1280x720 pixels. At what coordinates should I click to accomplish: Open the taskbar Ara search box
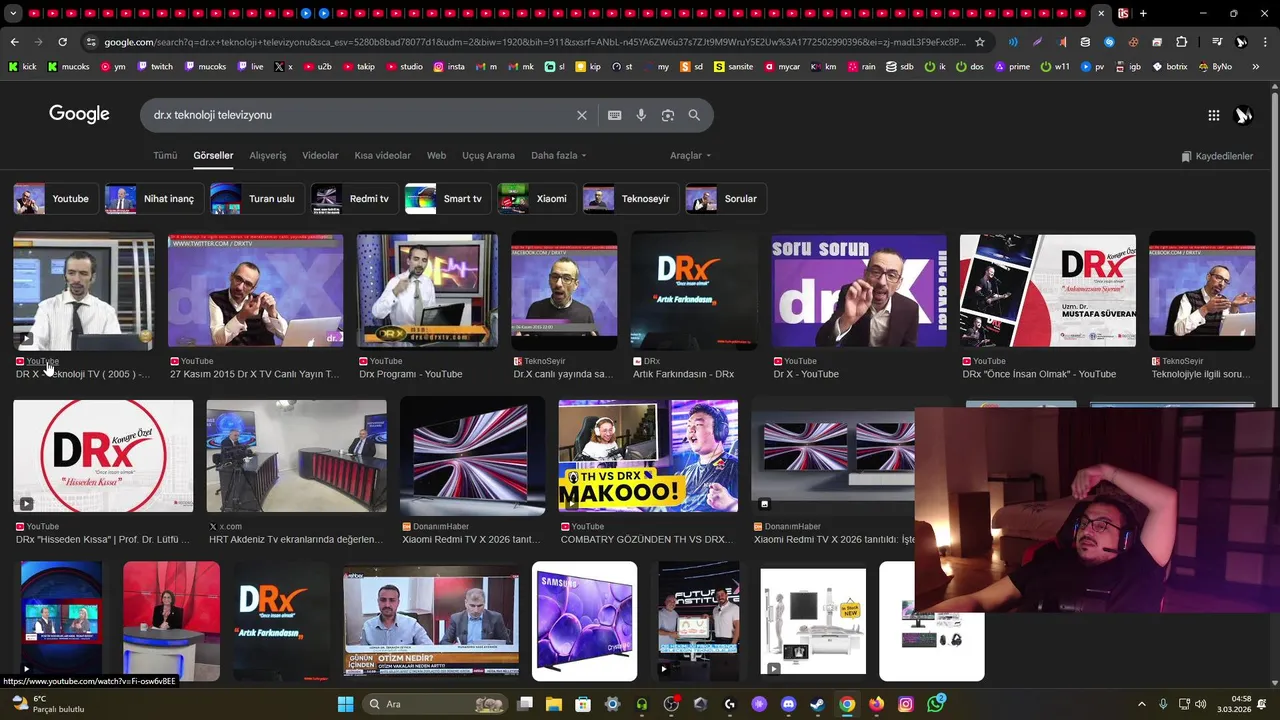tap(435, 704)
